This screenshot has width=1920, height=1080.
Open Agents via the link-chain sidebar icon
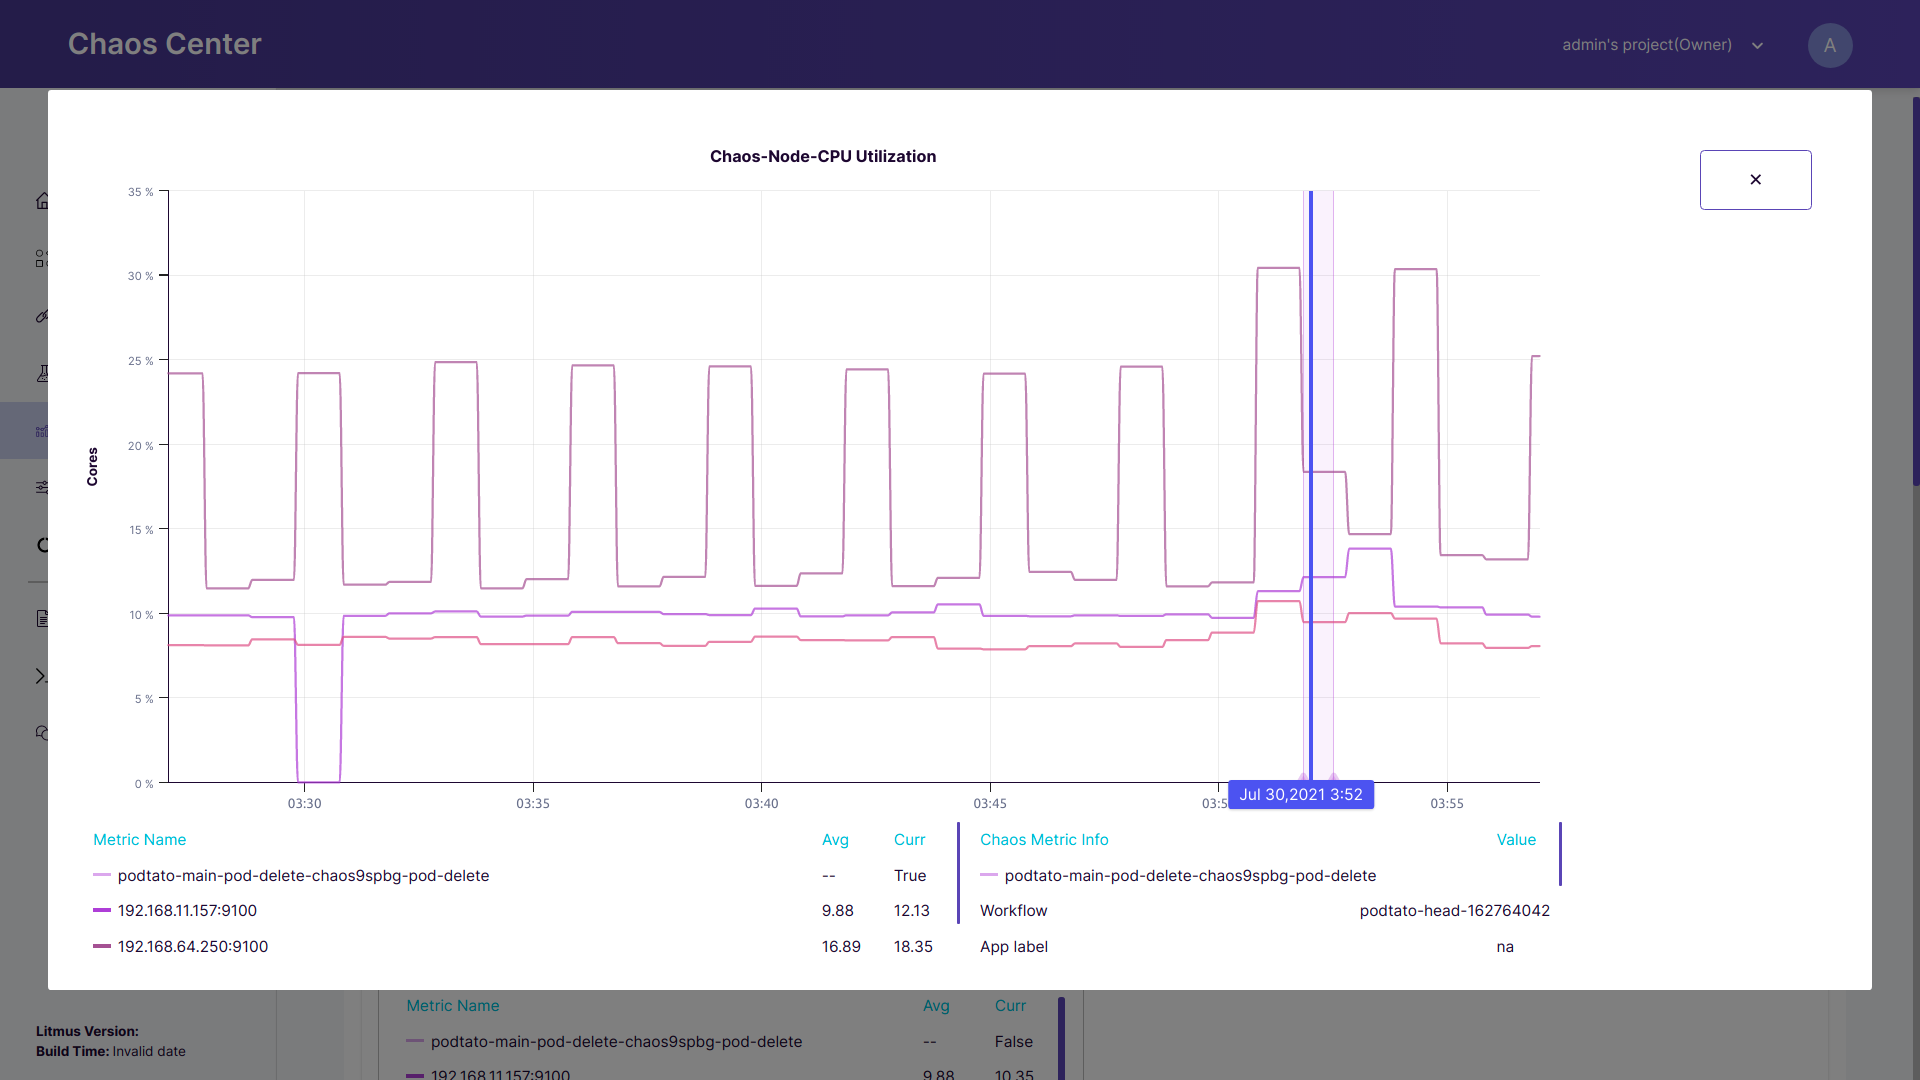point(42,316)
